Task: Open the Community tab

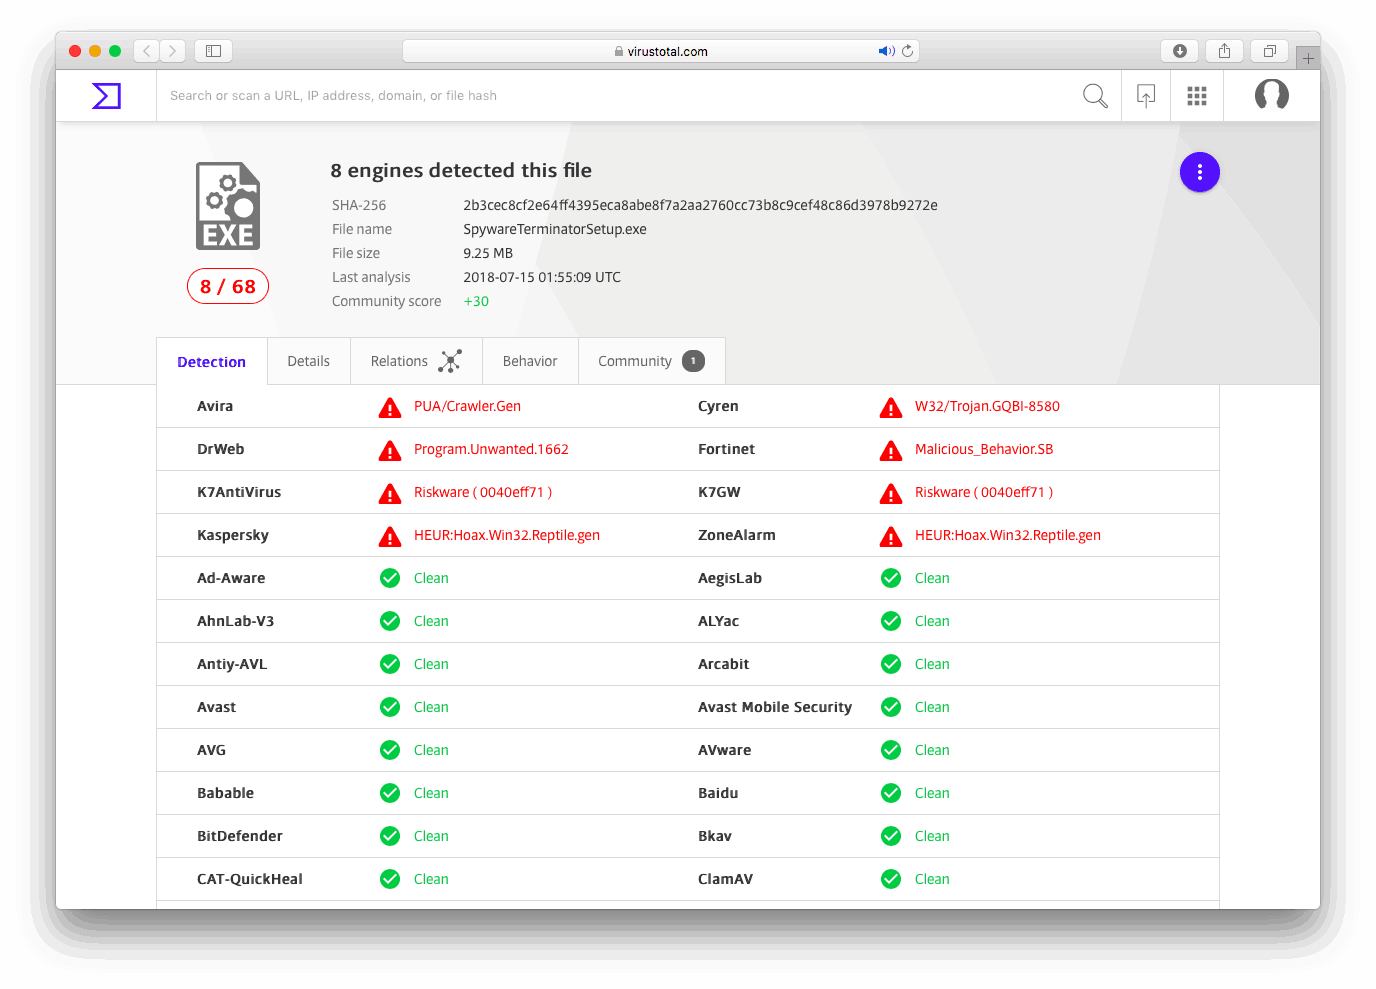Action: 651,361
